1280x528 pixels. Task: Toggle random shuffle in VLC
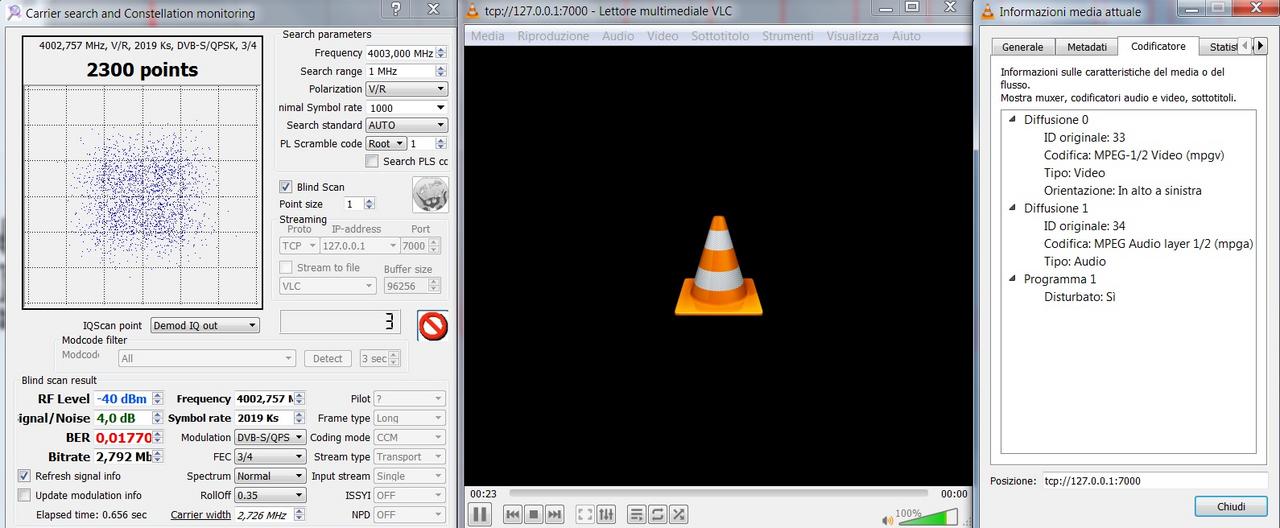tap(679, 514)
